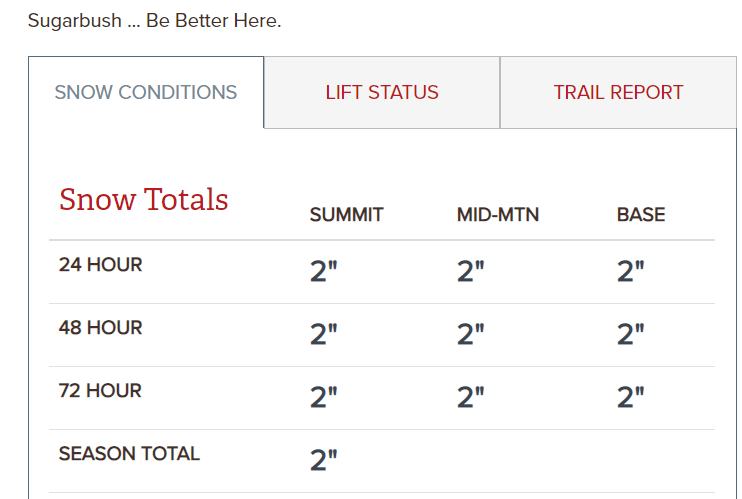This screenshot has height=499, width=742.
Task: Click the 72 hour mid-mountain snowfall value
Action: click(471, 398)
